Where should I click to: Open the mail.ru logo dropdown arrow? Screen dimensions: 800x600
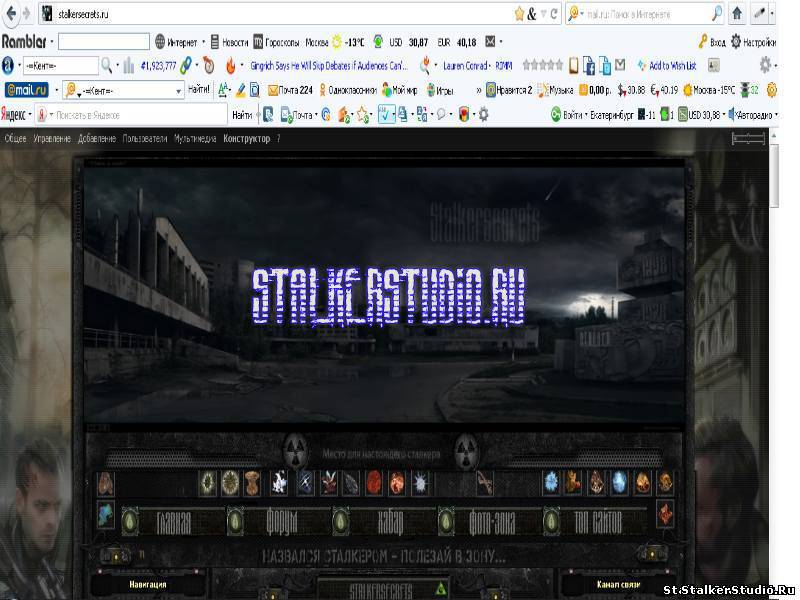pyautogui.click(x=56, y=90)
